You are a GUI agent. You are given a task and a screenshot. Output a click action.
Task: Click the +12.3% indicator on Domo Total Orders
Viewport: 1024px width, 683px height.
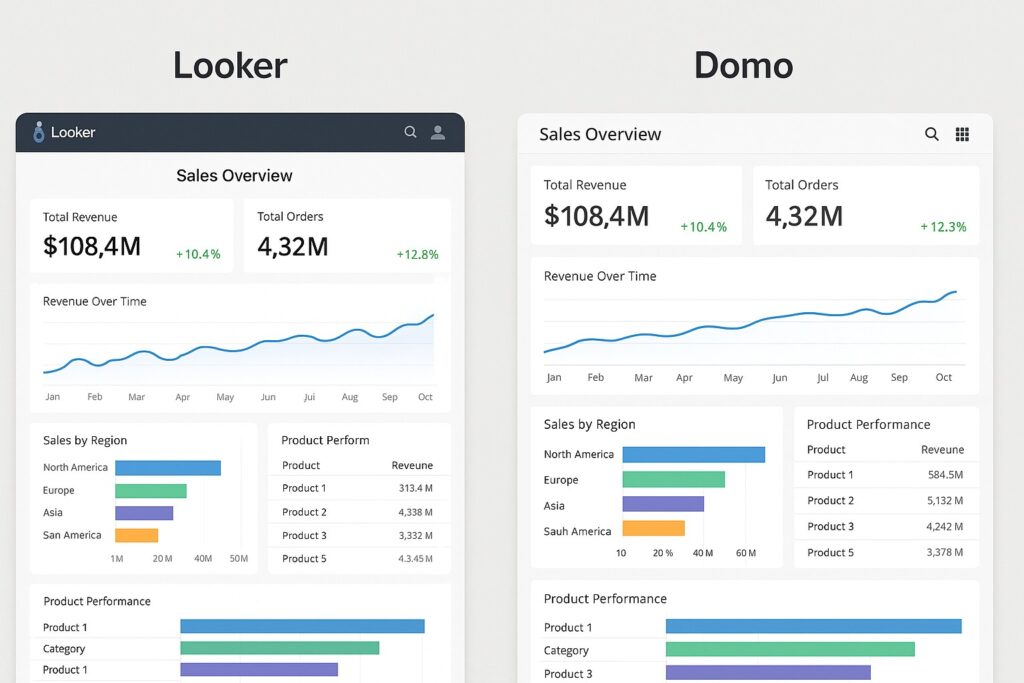945,226
